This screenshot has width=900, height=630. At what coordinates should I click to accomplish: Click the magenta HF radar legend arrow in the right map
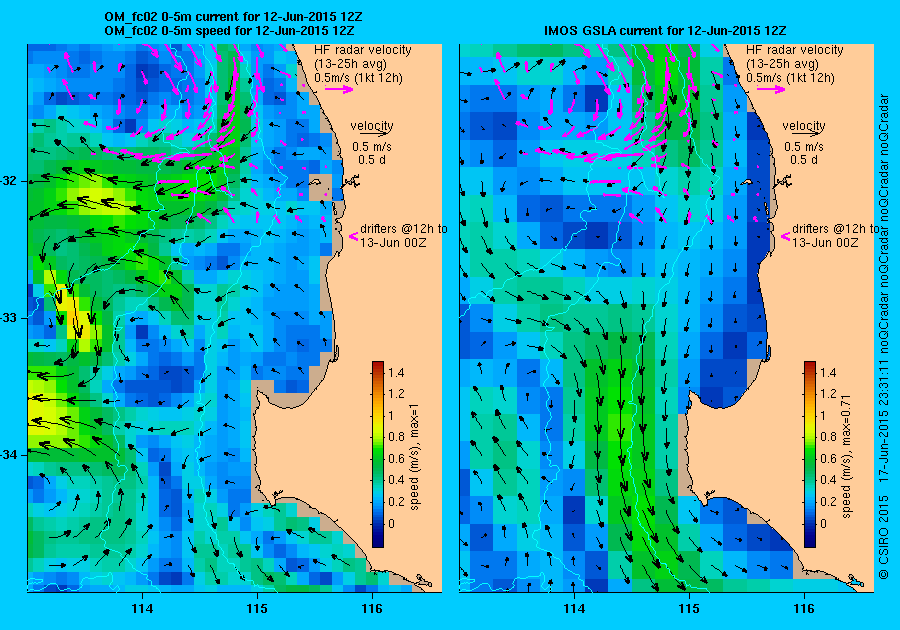[x=771, y=88]
